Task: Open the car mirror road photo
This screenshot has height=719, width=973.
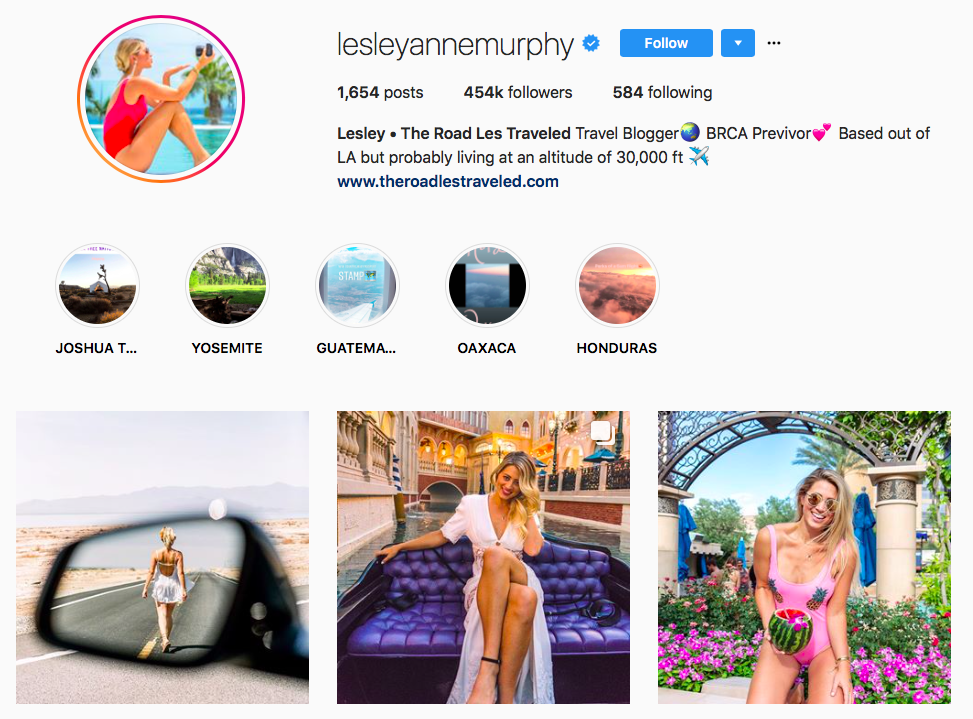Action: (x=163, y=557)
